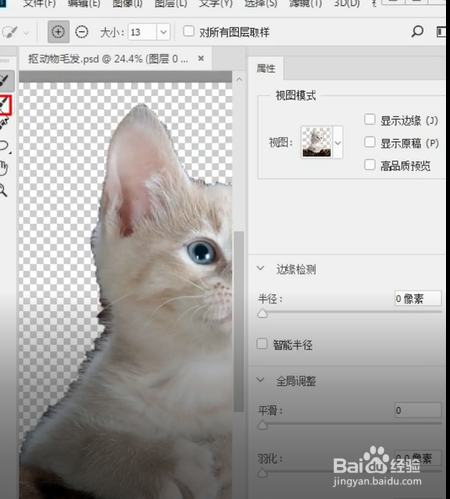
Task: Enable 显示边缘 (J) checkbox
Action: point(370,120)
